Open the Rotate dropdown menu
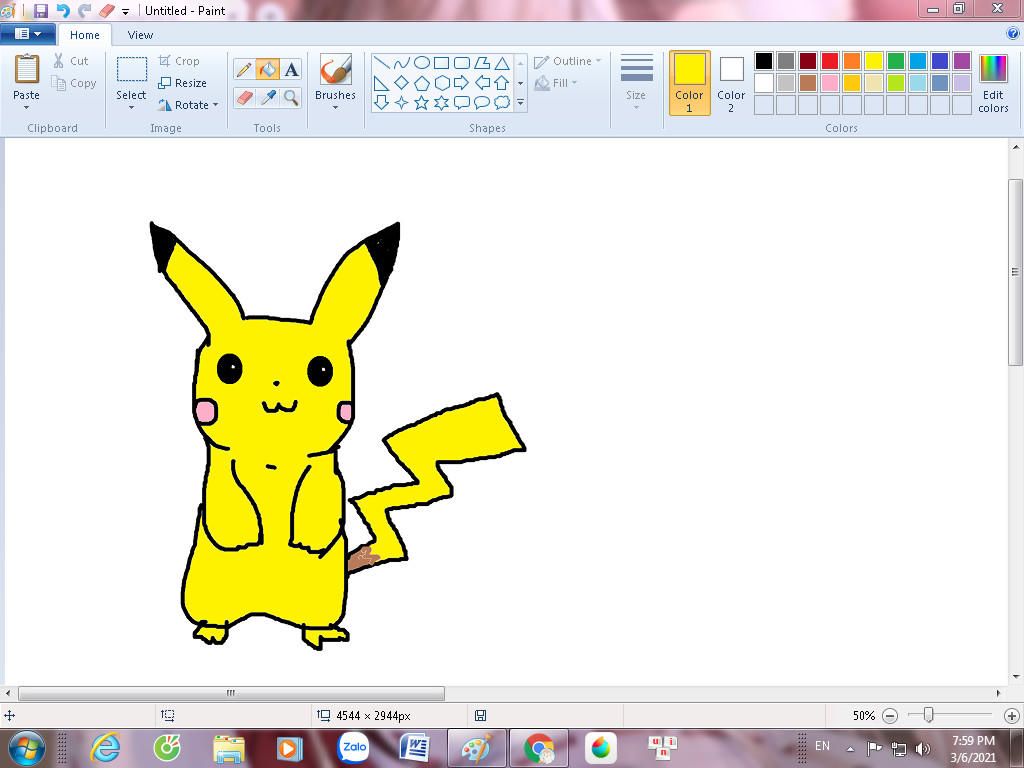1024x768 pixels. [x=188, y=104]
